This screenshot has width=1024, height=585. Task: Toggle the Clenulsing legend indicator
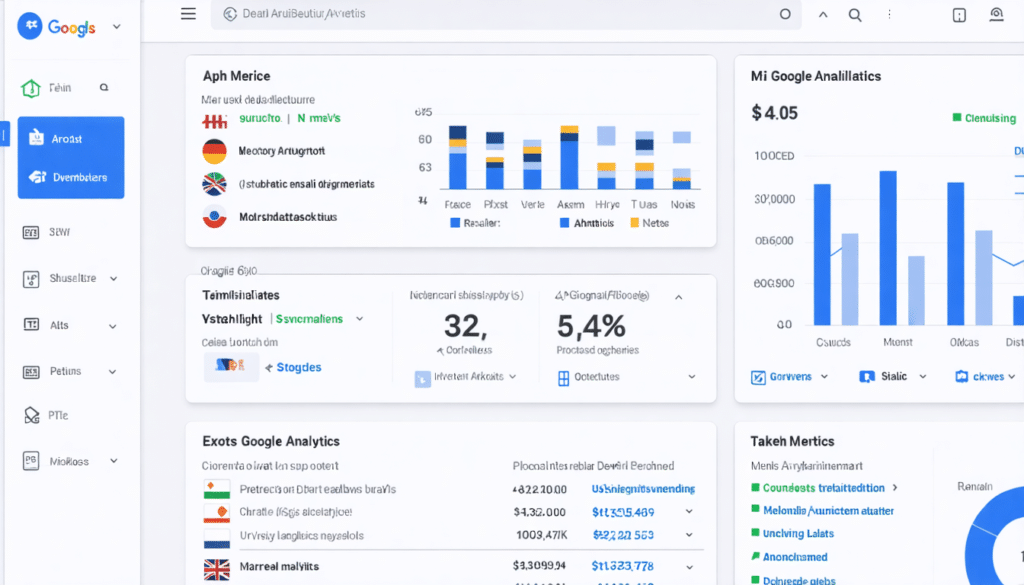point(957,118)
